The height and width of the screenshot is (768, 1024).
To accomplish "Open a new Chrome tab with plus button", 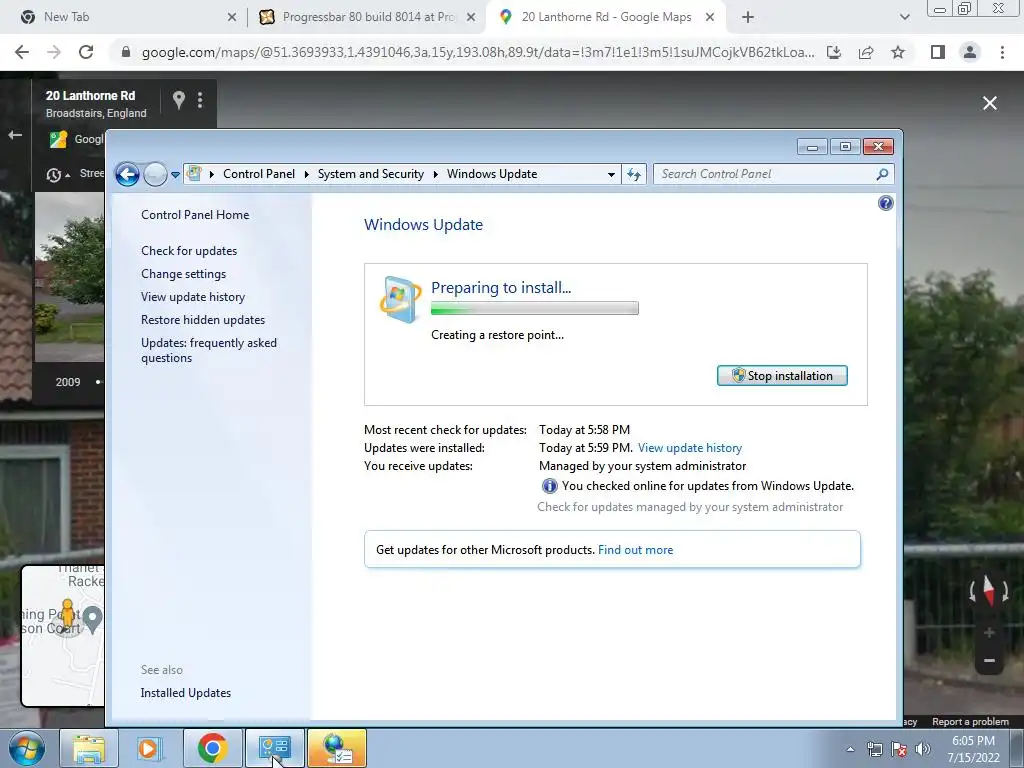I will click(x=748, y=18).
